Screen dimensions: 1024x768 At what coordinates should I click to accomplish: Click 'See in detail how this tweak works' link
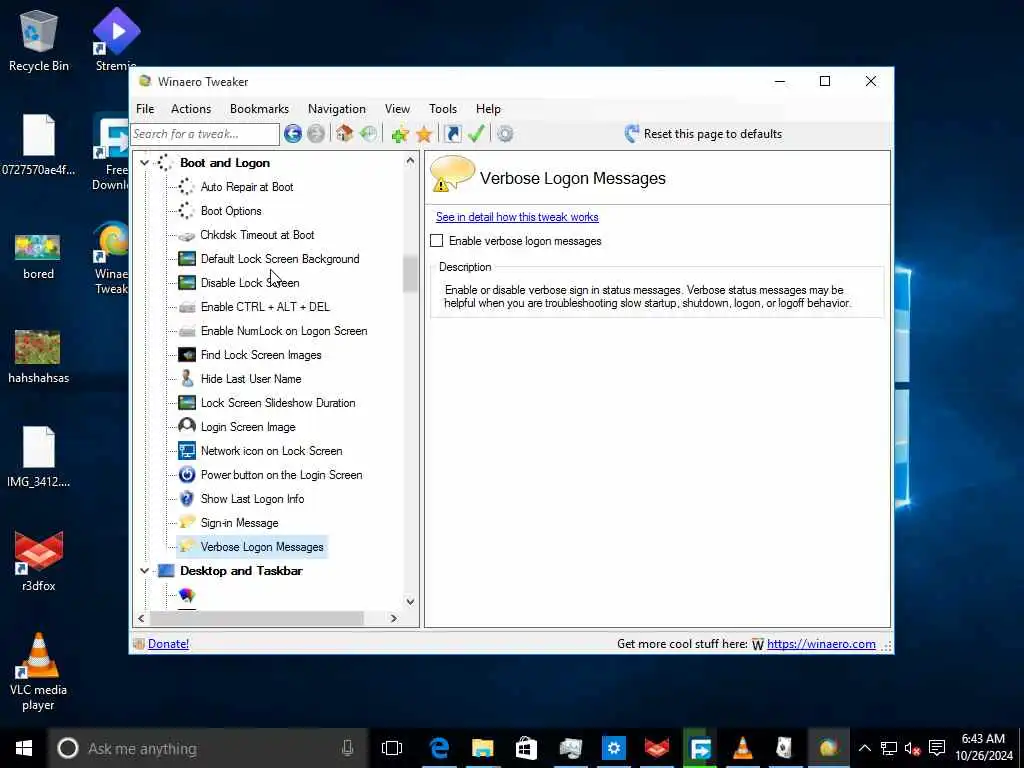coord(517,217)
